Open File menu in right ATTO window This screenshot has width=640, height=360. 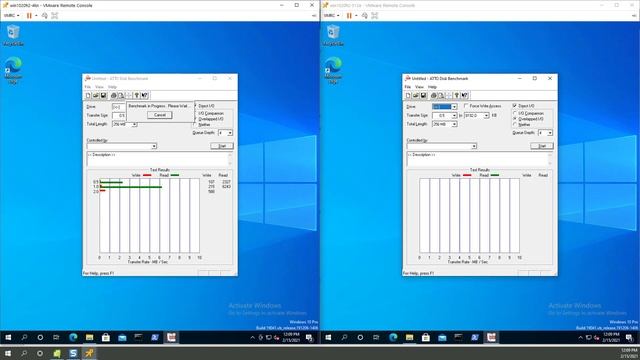point(407,87)
